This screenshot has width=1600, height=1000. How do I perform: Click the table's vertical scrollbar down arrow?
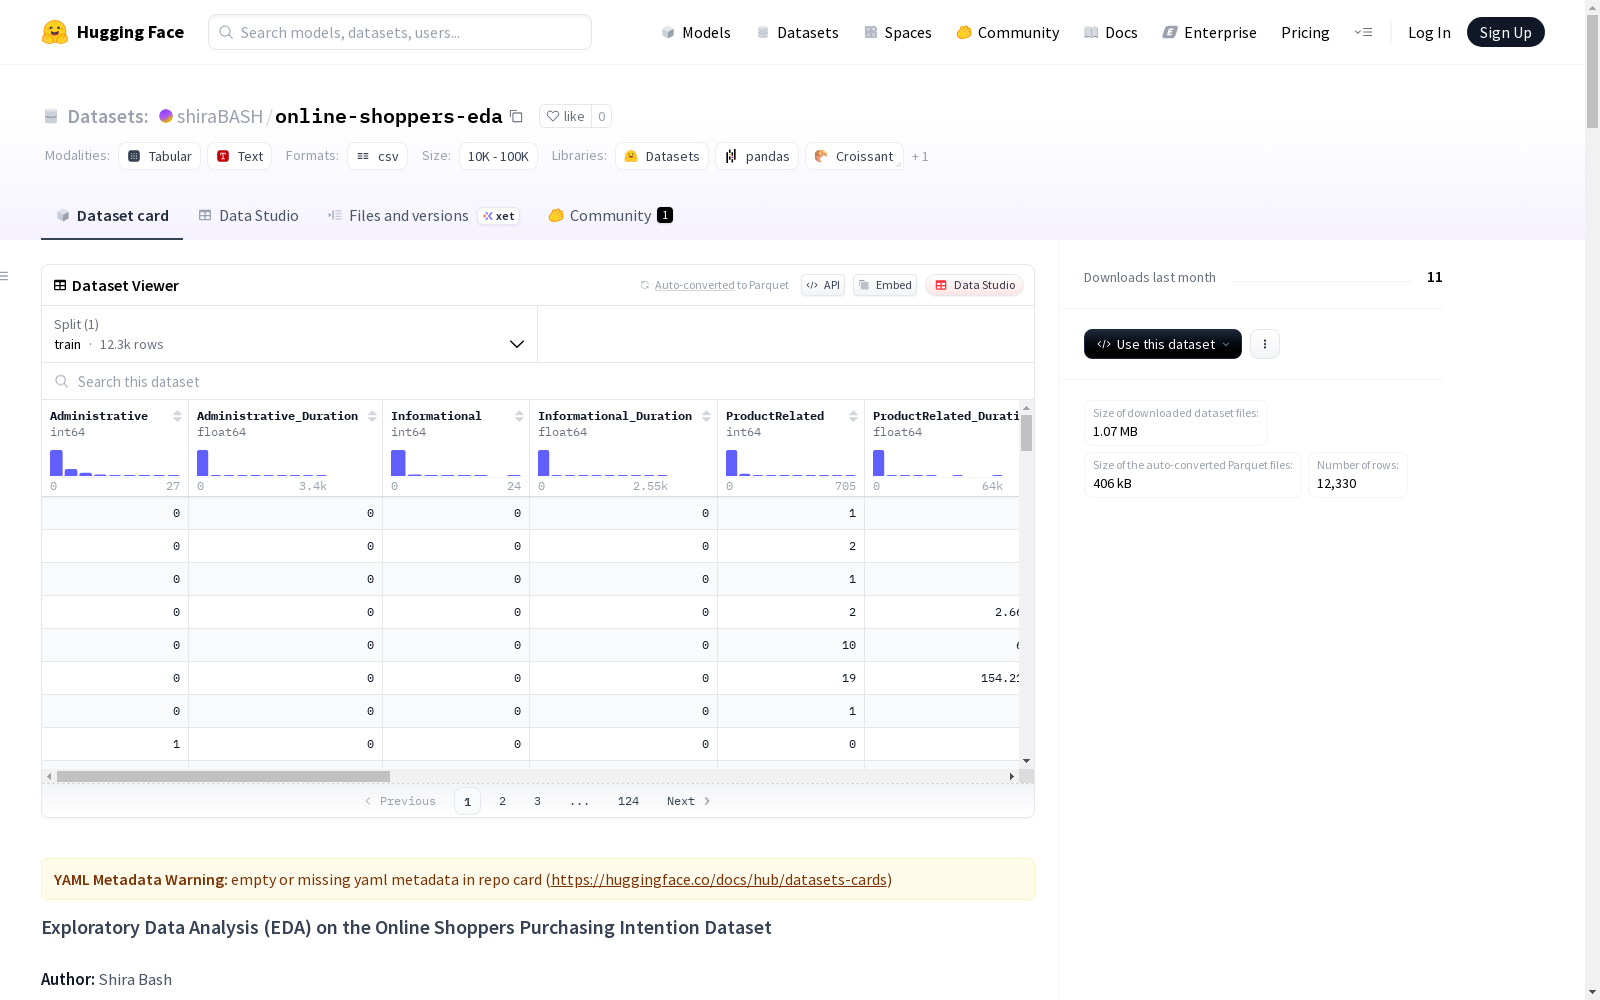(1026, 761)
